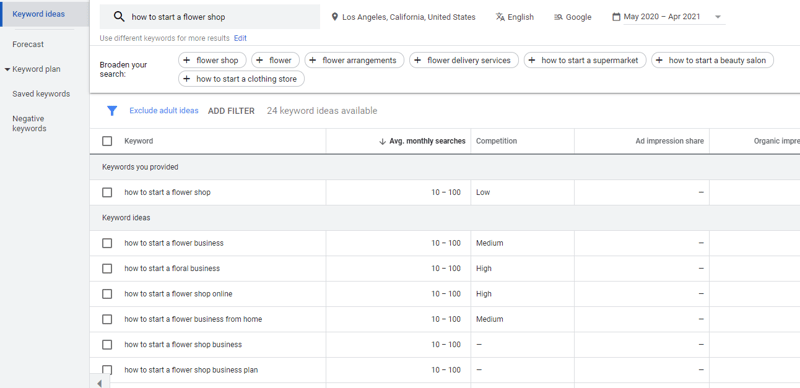Click the keyword search input field

tap(210, 17)
